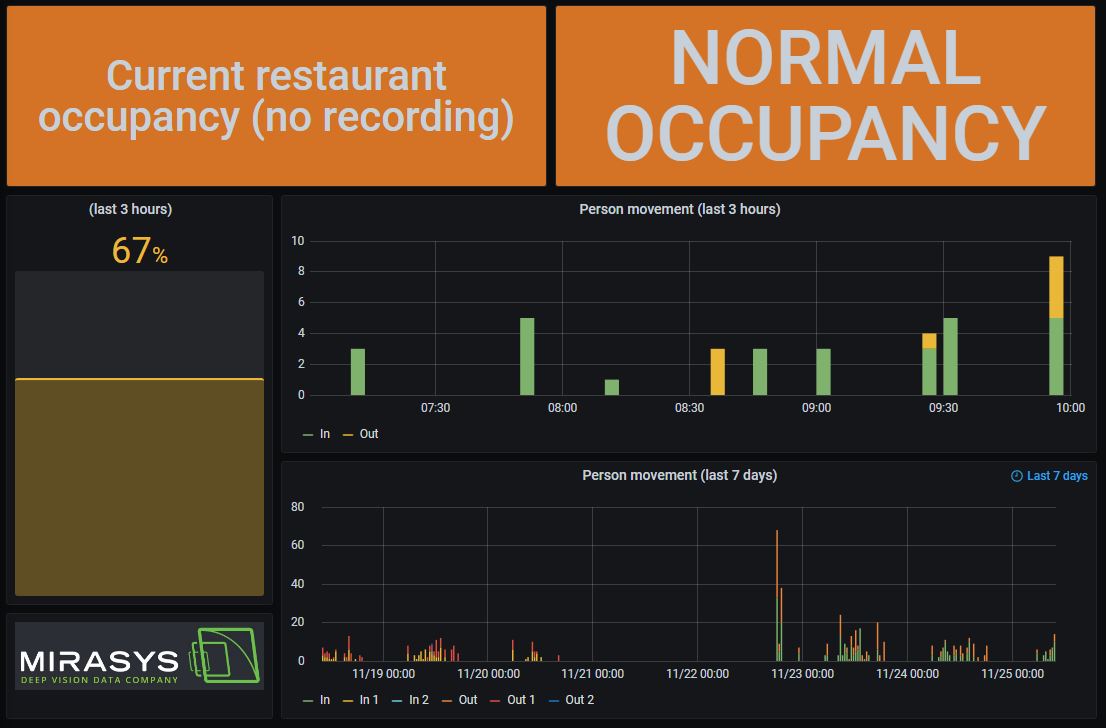Screen dimensions: 1106x728
Task: Click the 08:30 time axis label
Action: [x=689, y=408]
